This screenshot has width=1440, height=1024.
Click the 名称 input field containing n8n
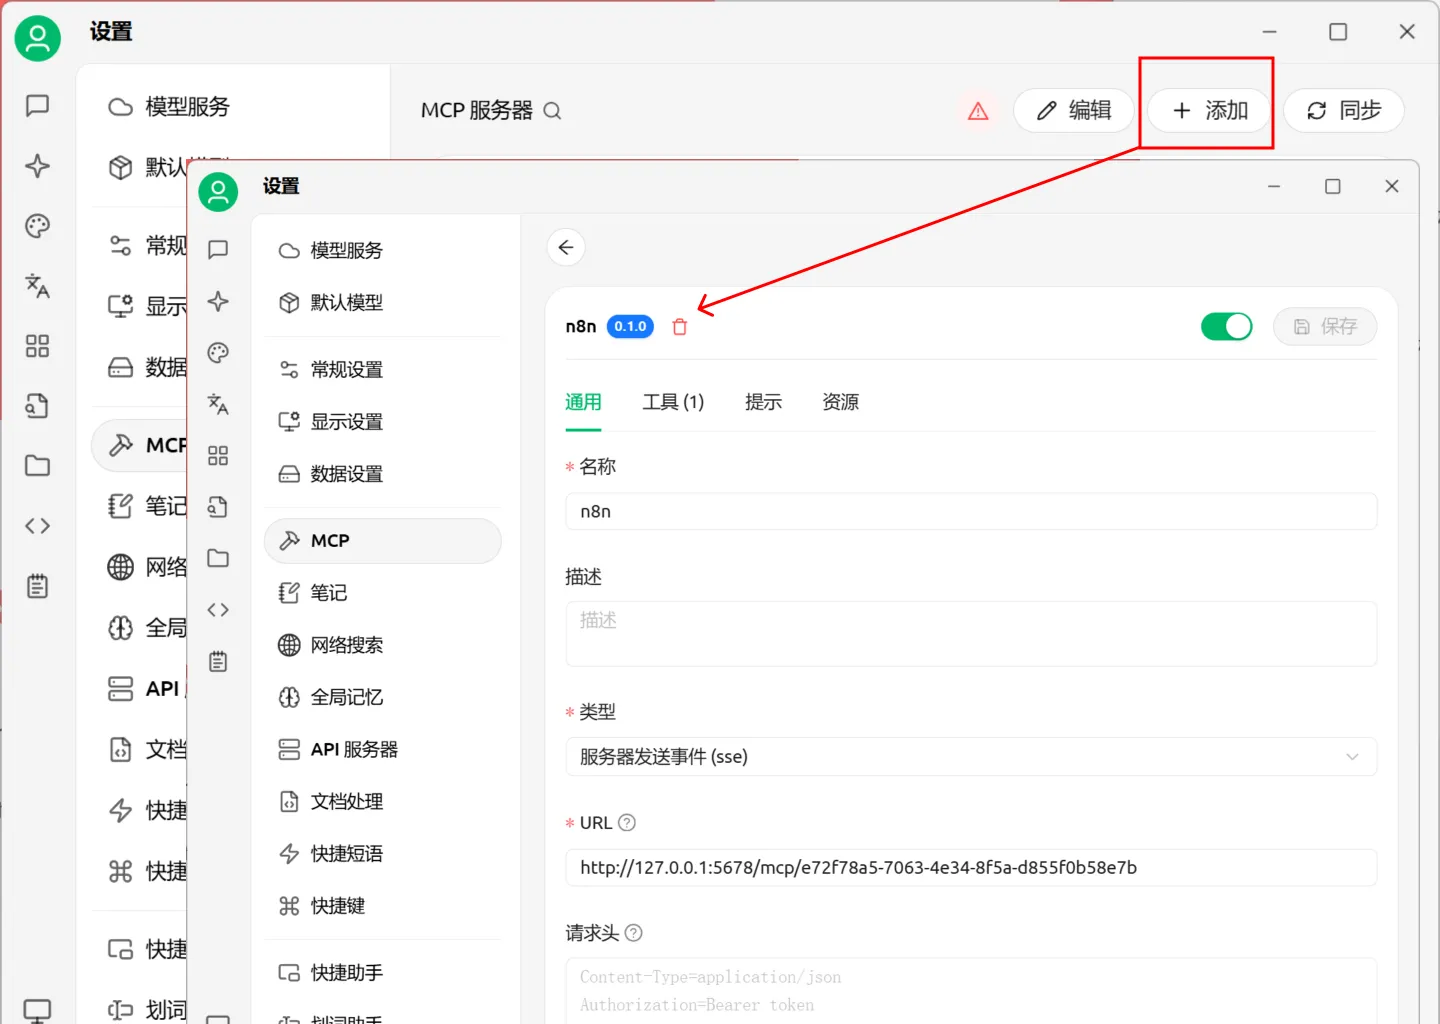coord(970,512)
